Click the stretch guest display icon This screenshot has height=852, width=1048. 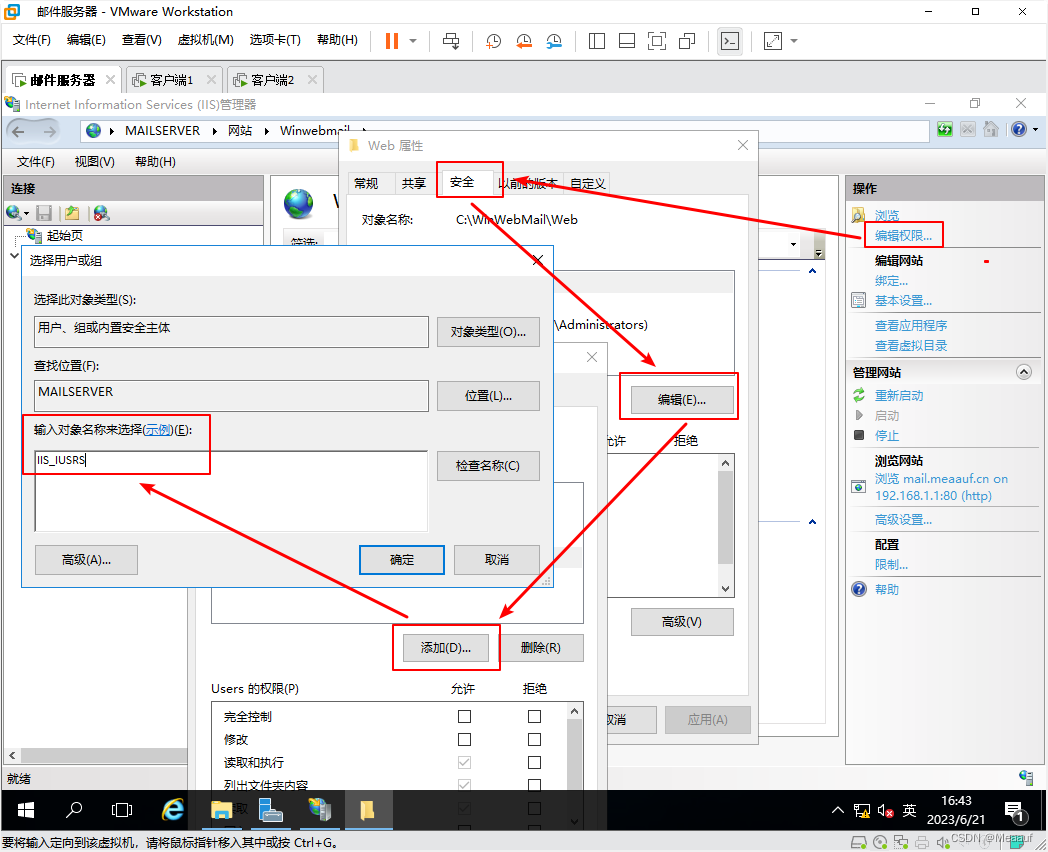(773, 41)
